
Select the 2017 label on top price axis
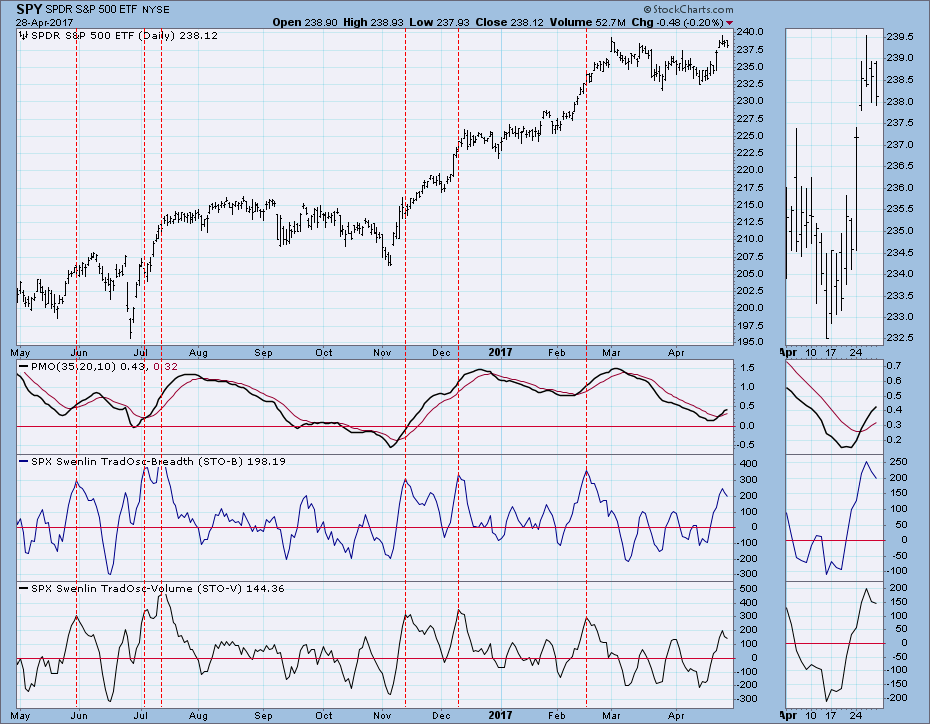pos(500,352)
